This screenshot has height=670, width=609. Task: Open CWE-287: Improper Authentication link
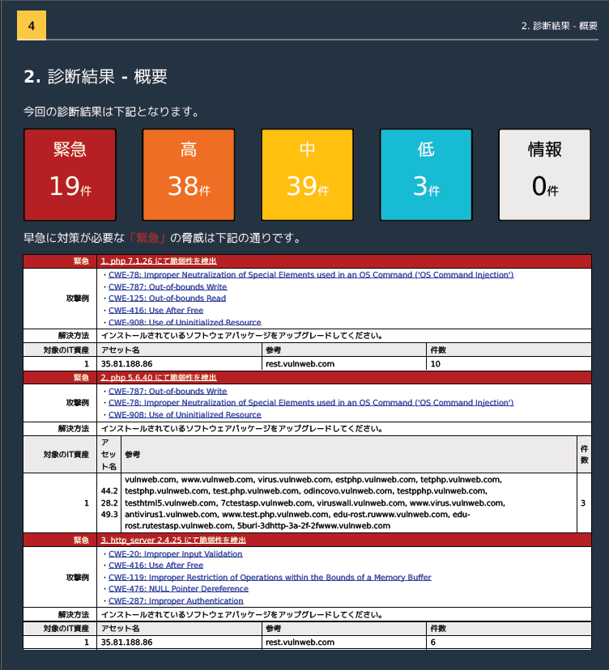click(x=176, y=601)
